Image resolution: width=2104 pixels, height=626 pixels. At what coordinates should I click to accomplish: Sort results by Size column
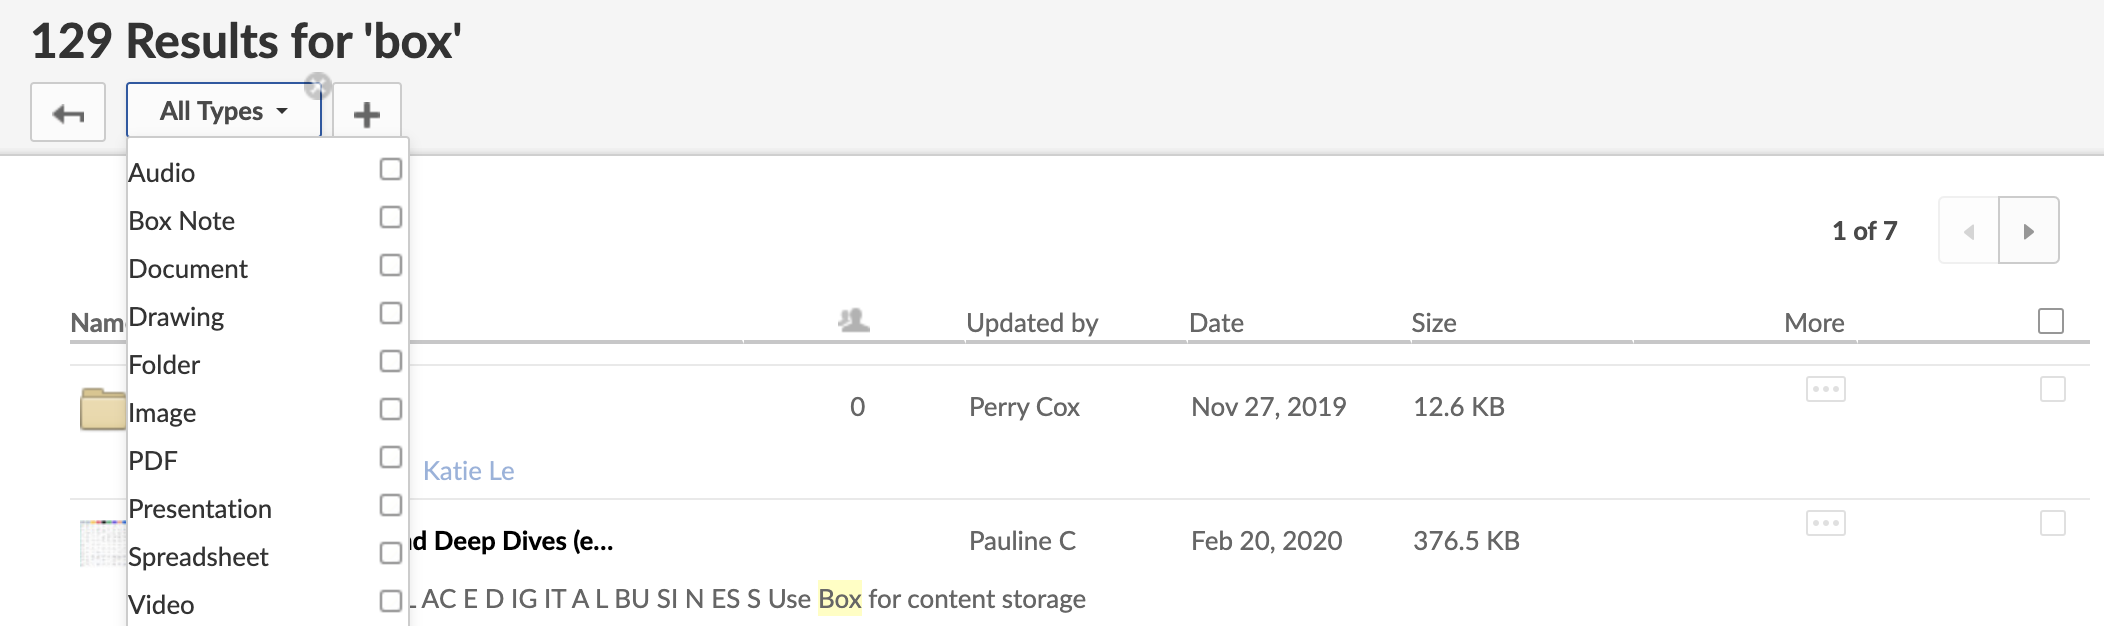tap(1433, 323)
